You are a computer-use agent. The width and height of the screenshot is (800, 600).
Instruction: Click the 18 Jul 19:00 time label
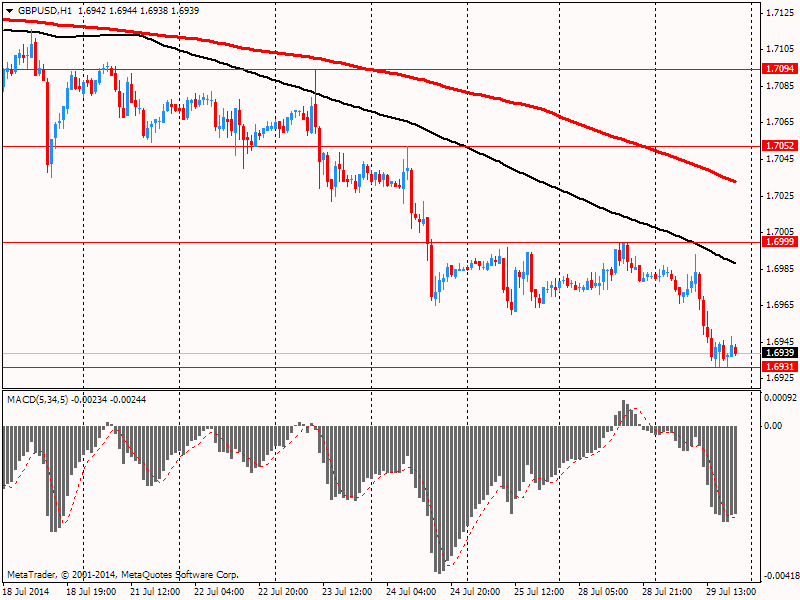click(91, 592)
